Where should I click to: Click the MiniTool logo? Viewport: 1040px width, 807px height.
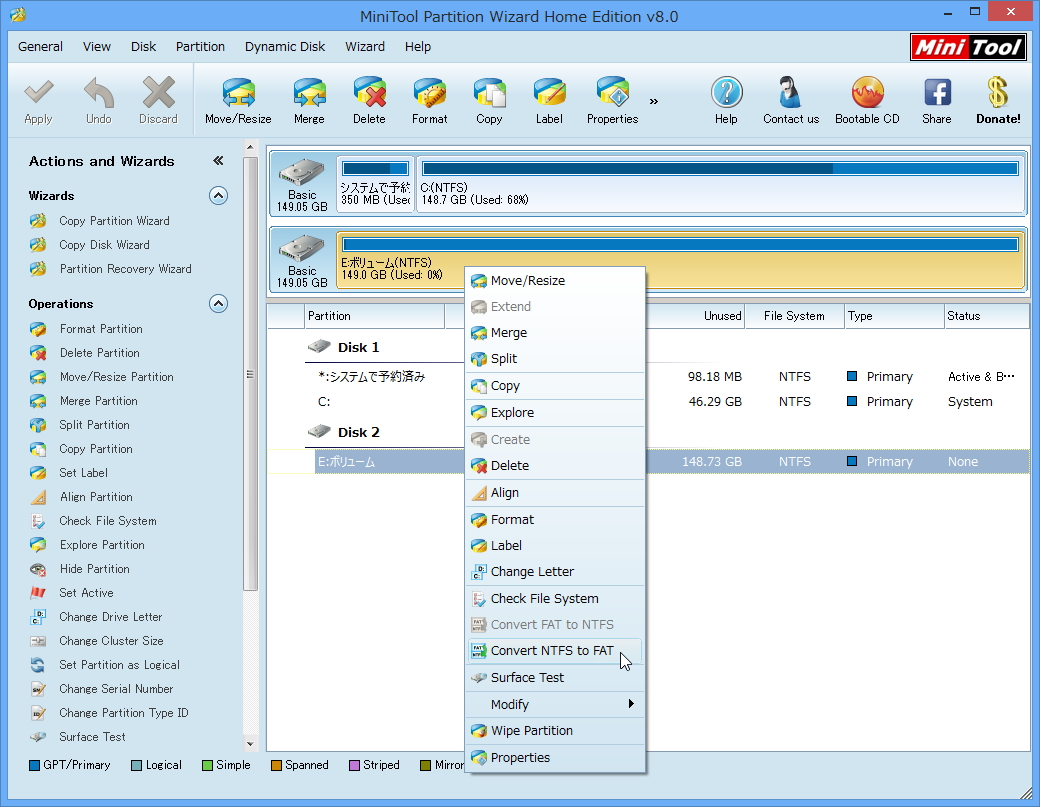tap(968, 47)
